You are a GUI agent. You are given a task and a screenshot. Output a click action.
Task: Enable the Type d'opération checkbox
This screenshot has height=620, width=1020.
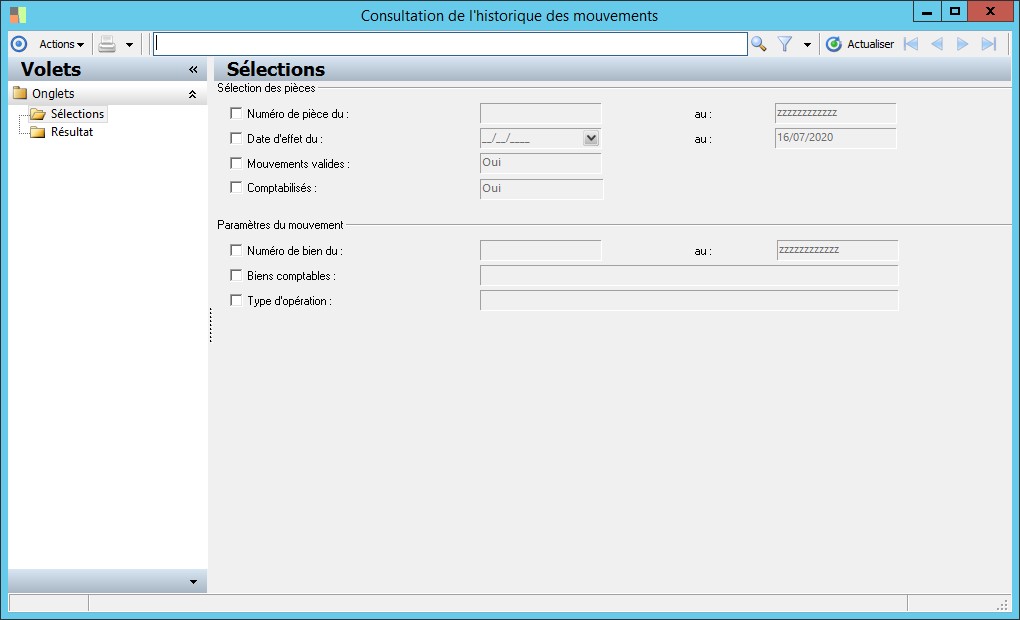tap(236, 300)
